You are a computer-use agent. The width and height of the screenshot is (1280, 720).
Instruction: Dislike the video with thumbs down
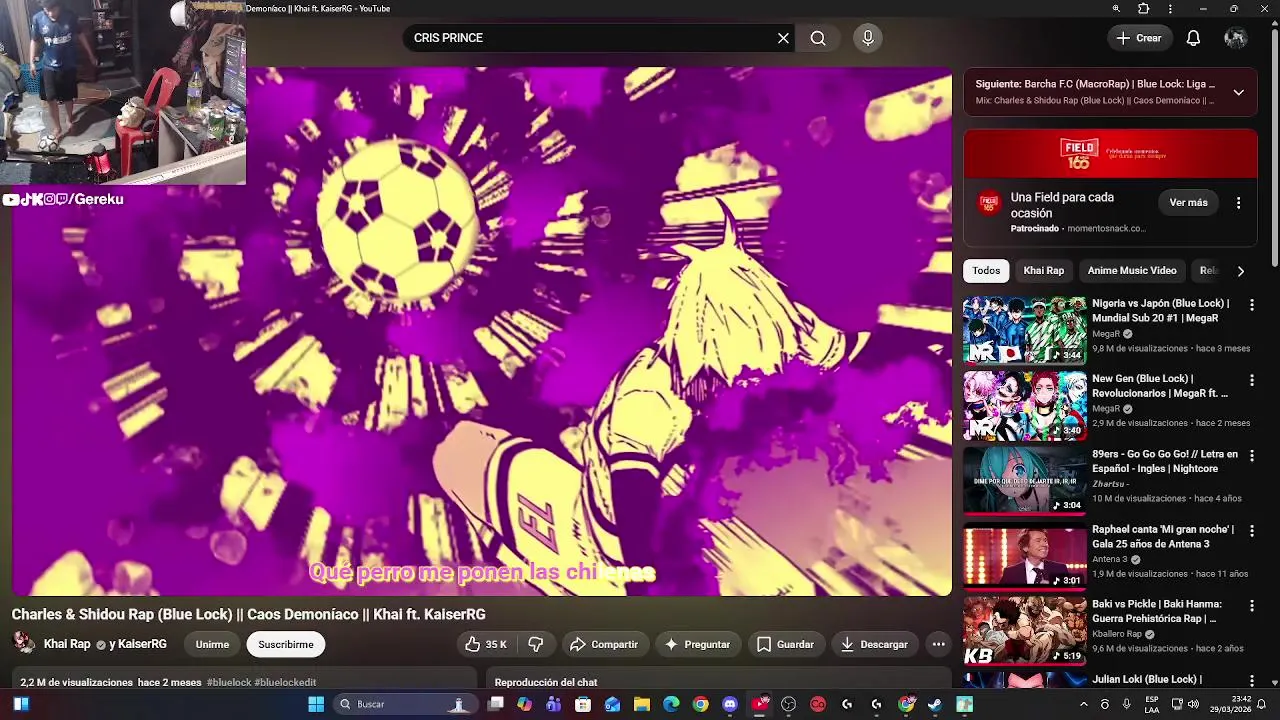536,644
